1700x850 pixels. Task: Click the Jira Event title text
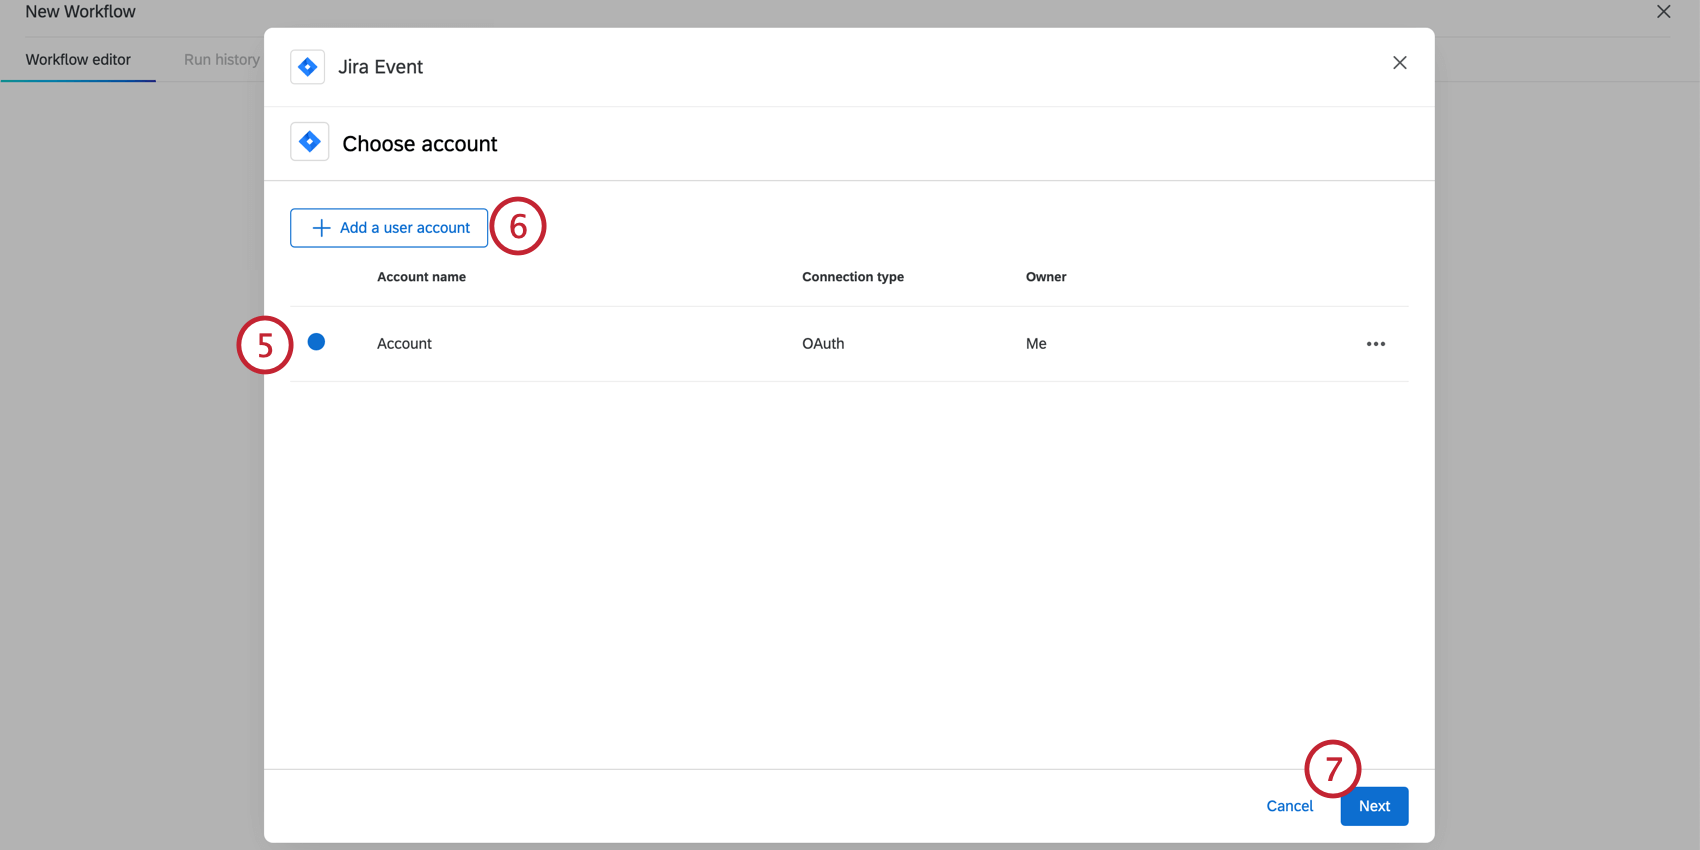click(380, 67)
